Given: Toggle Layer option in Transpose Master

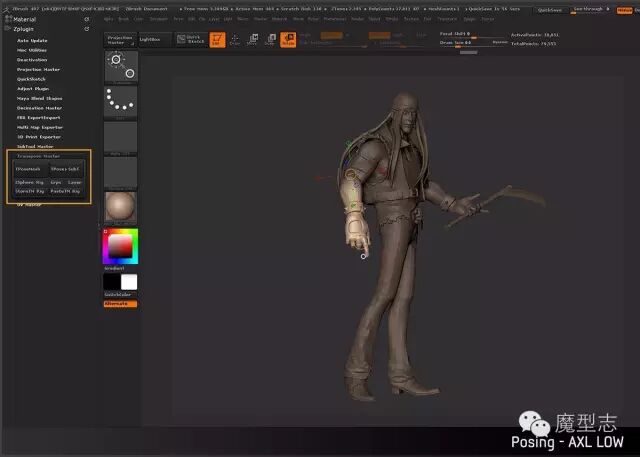Looking at the screenshot, I should [x=75, y=182].
